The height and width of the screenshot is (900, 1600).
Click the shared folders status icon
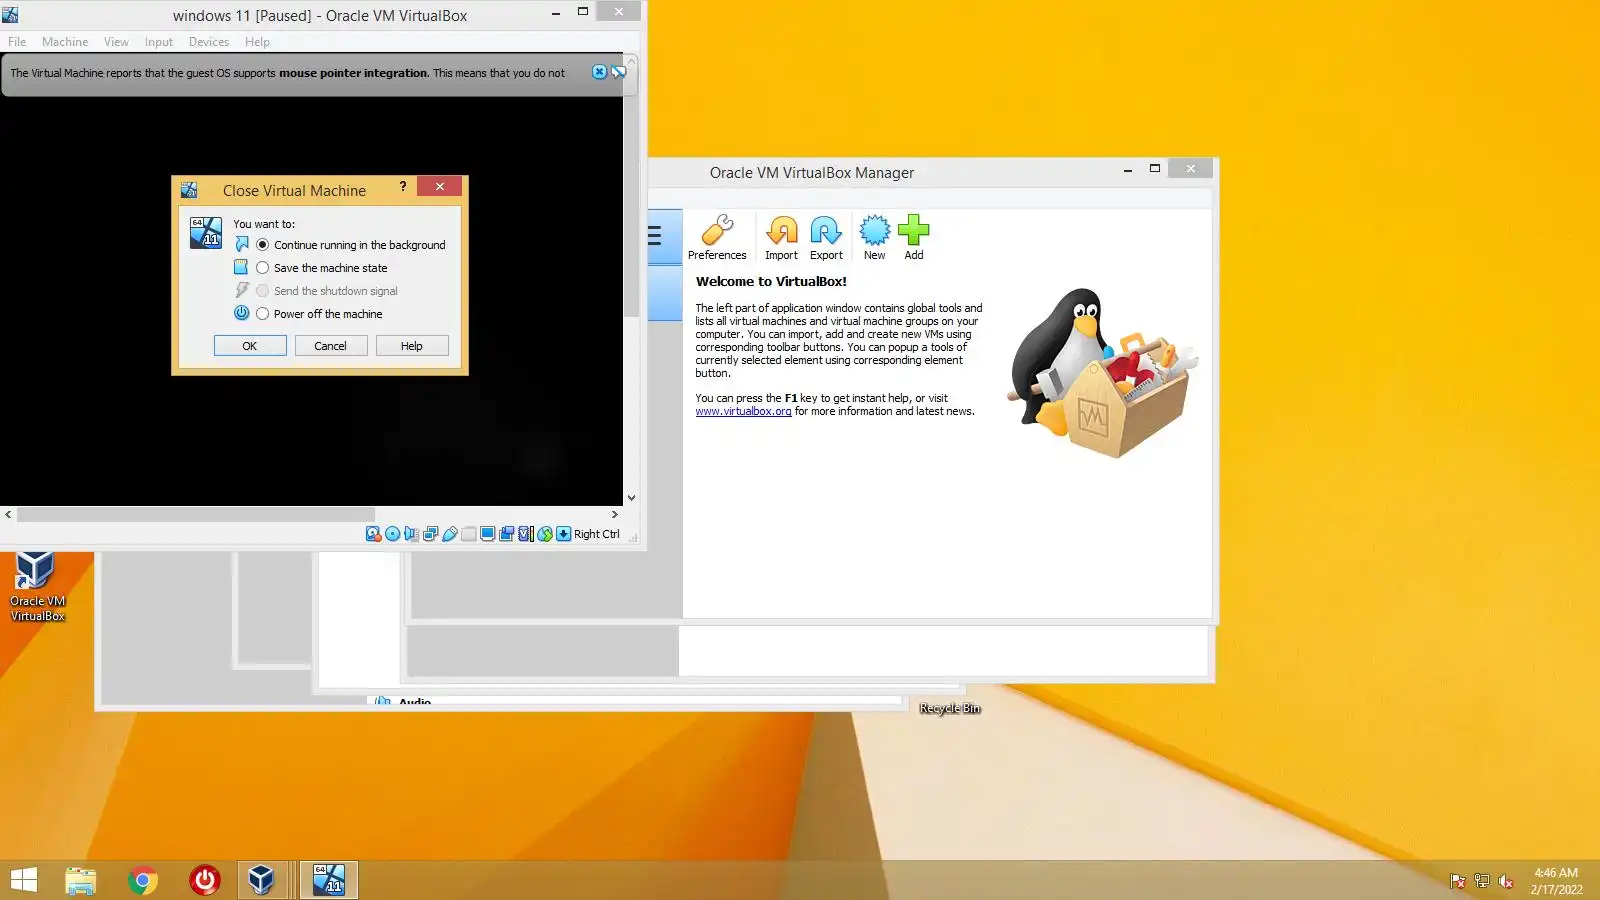tap(468, 534)
